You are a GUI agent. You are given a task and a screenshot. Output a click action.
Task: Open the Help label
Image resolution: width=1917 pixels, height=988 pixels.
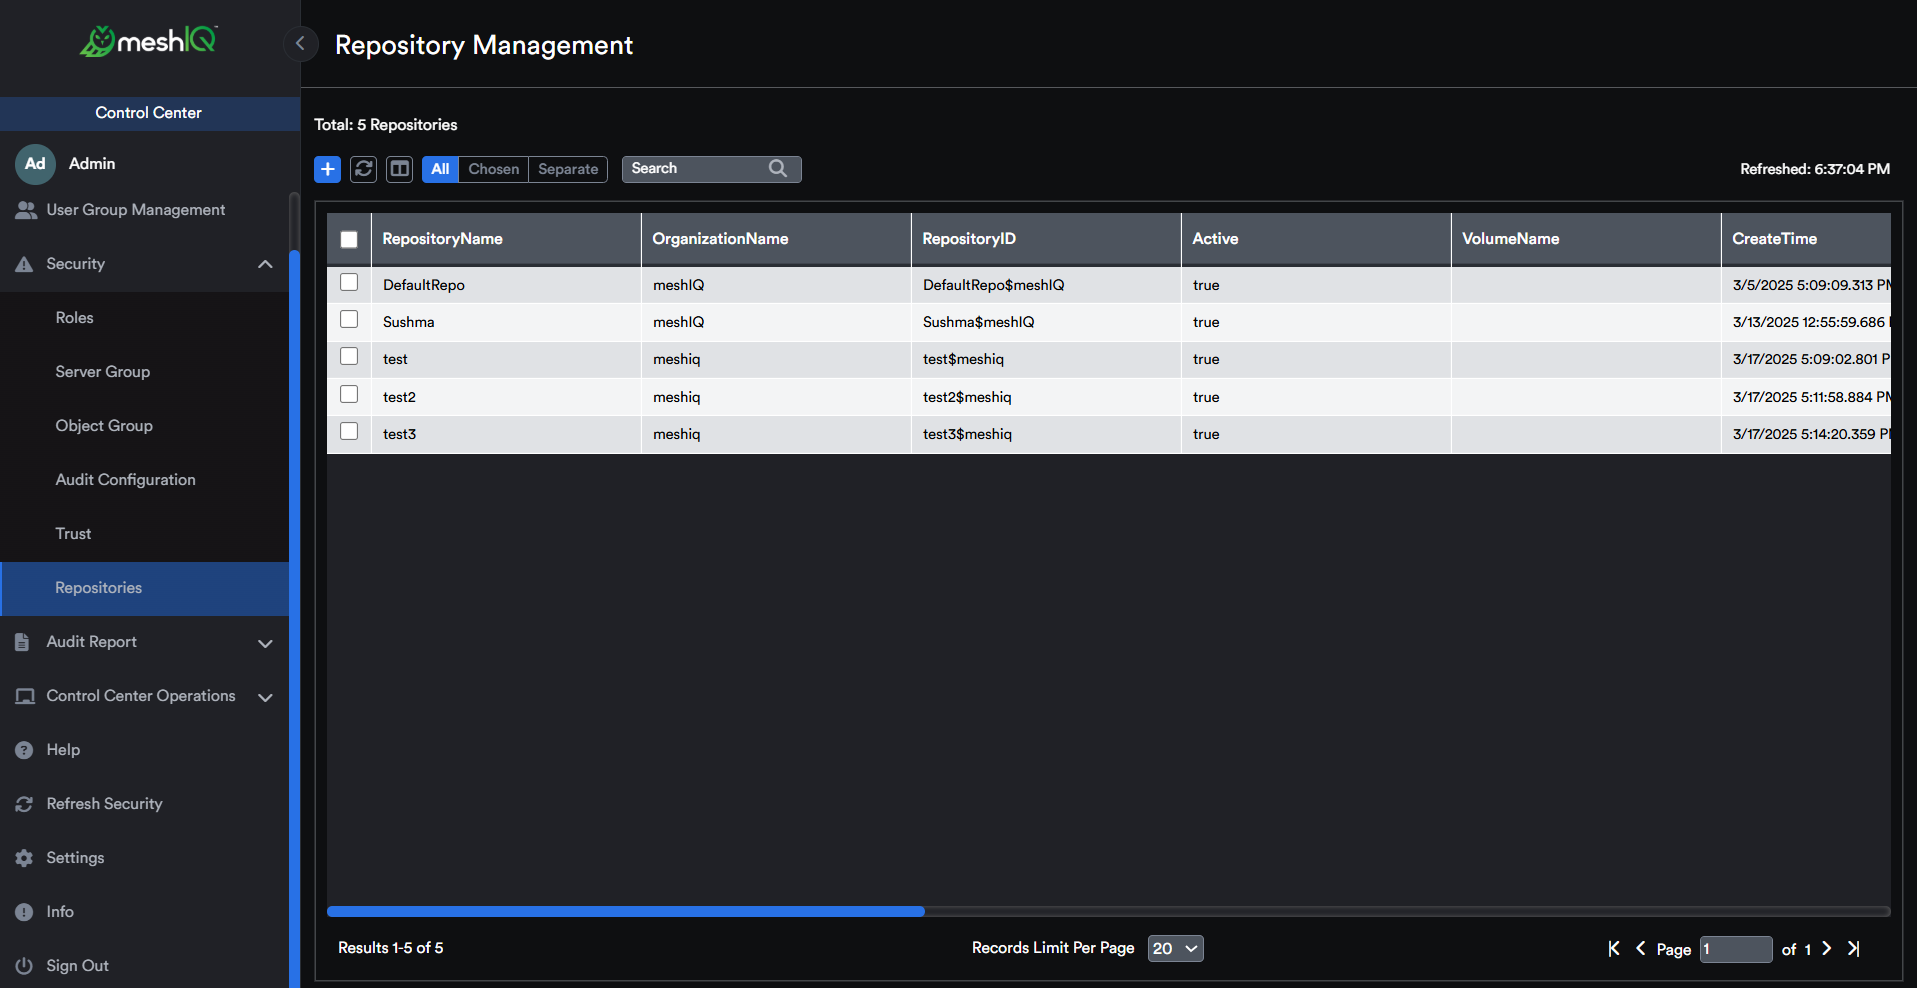click(x=63, y=750)
